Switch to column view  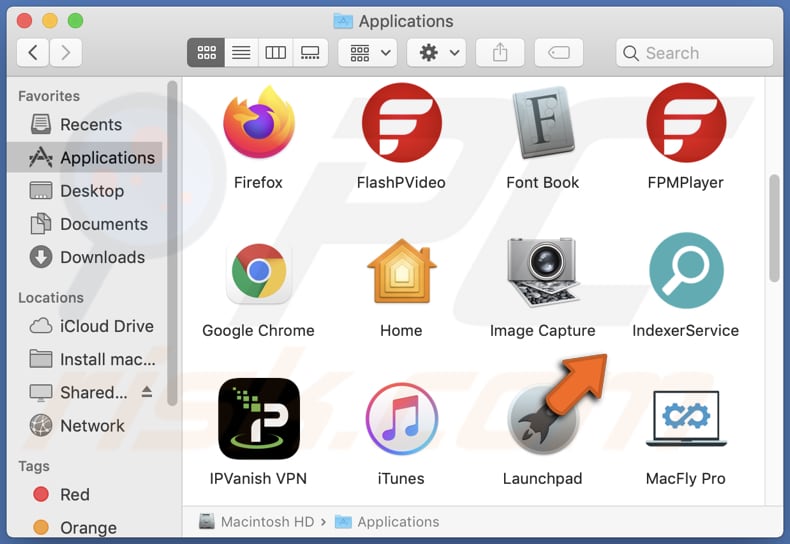click(276, 52)
